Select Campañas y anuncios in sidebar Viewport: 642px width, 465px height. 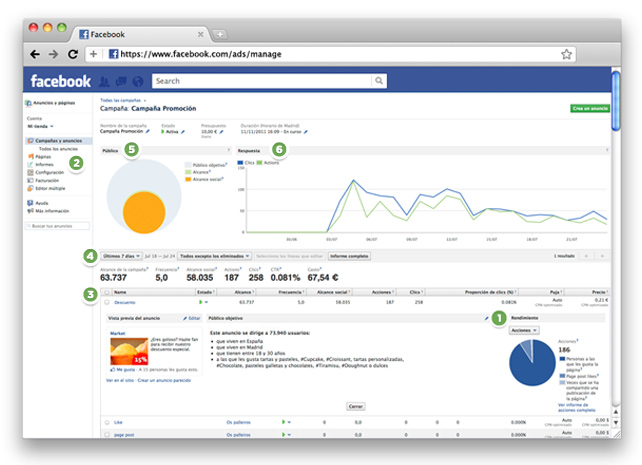pos(58,141)
